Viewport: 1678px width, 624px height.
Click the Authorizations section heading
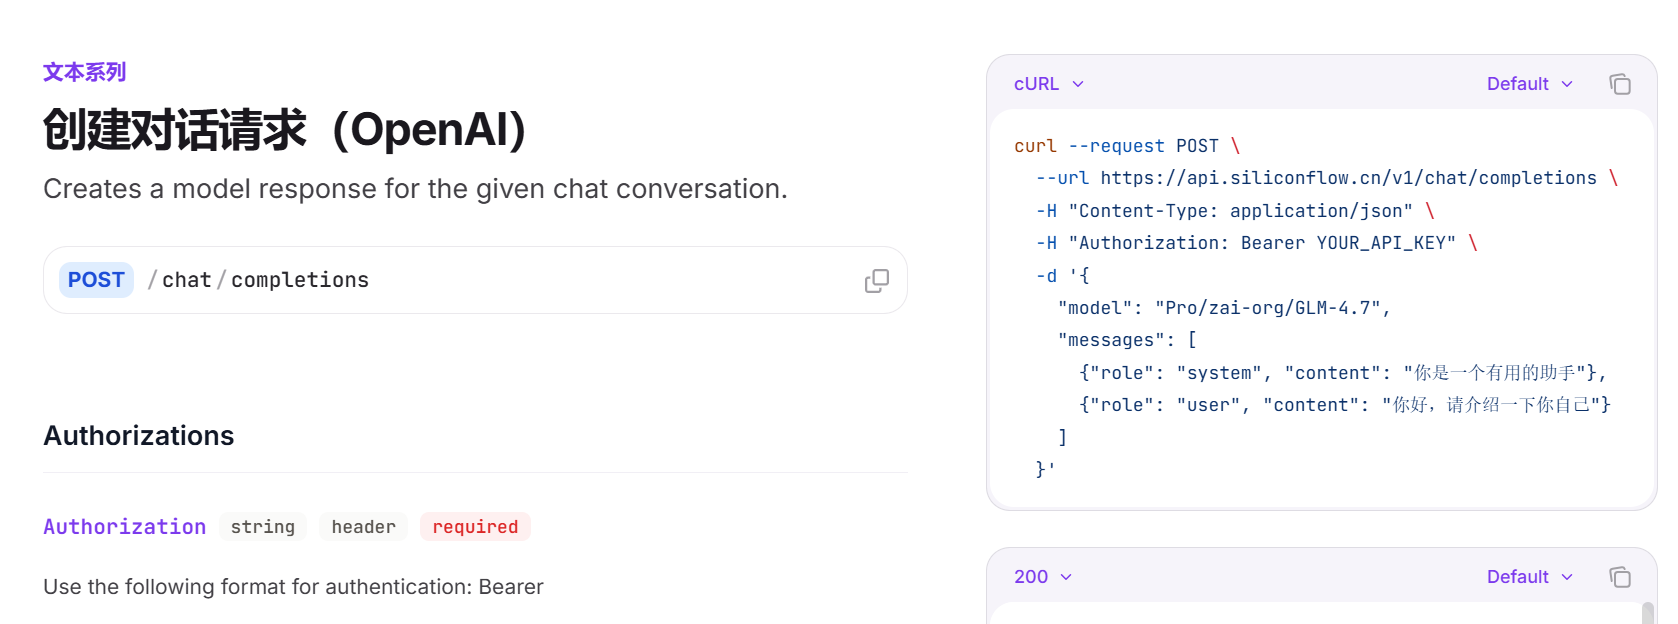point(139,436)
